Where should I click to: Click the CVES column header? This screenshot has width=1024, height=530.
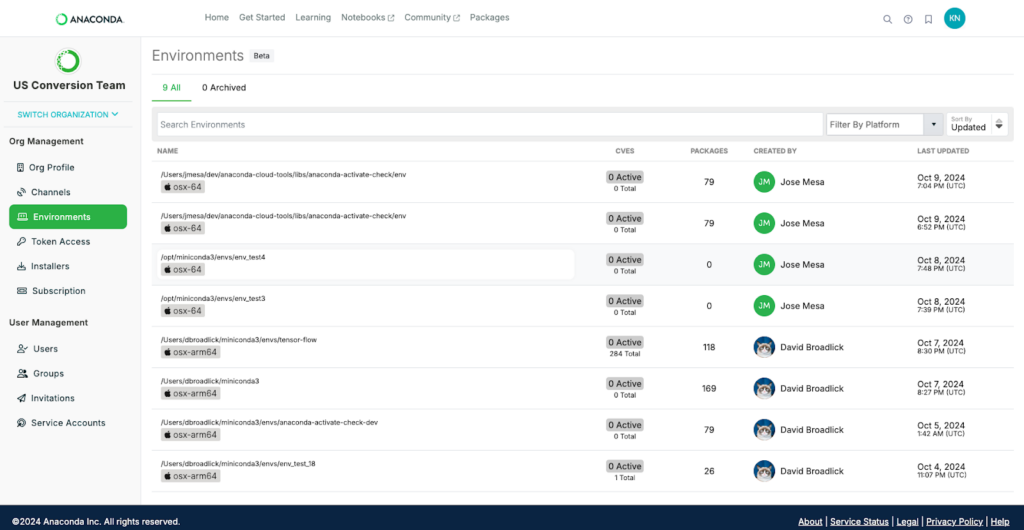click(x=624, y=151)
